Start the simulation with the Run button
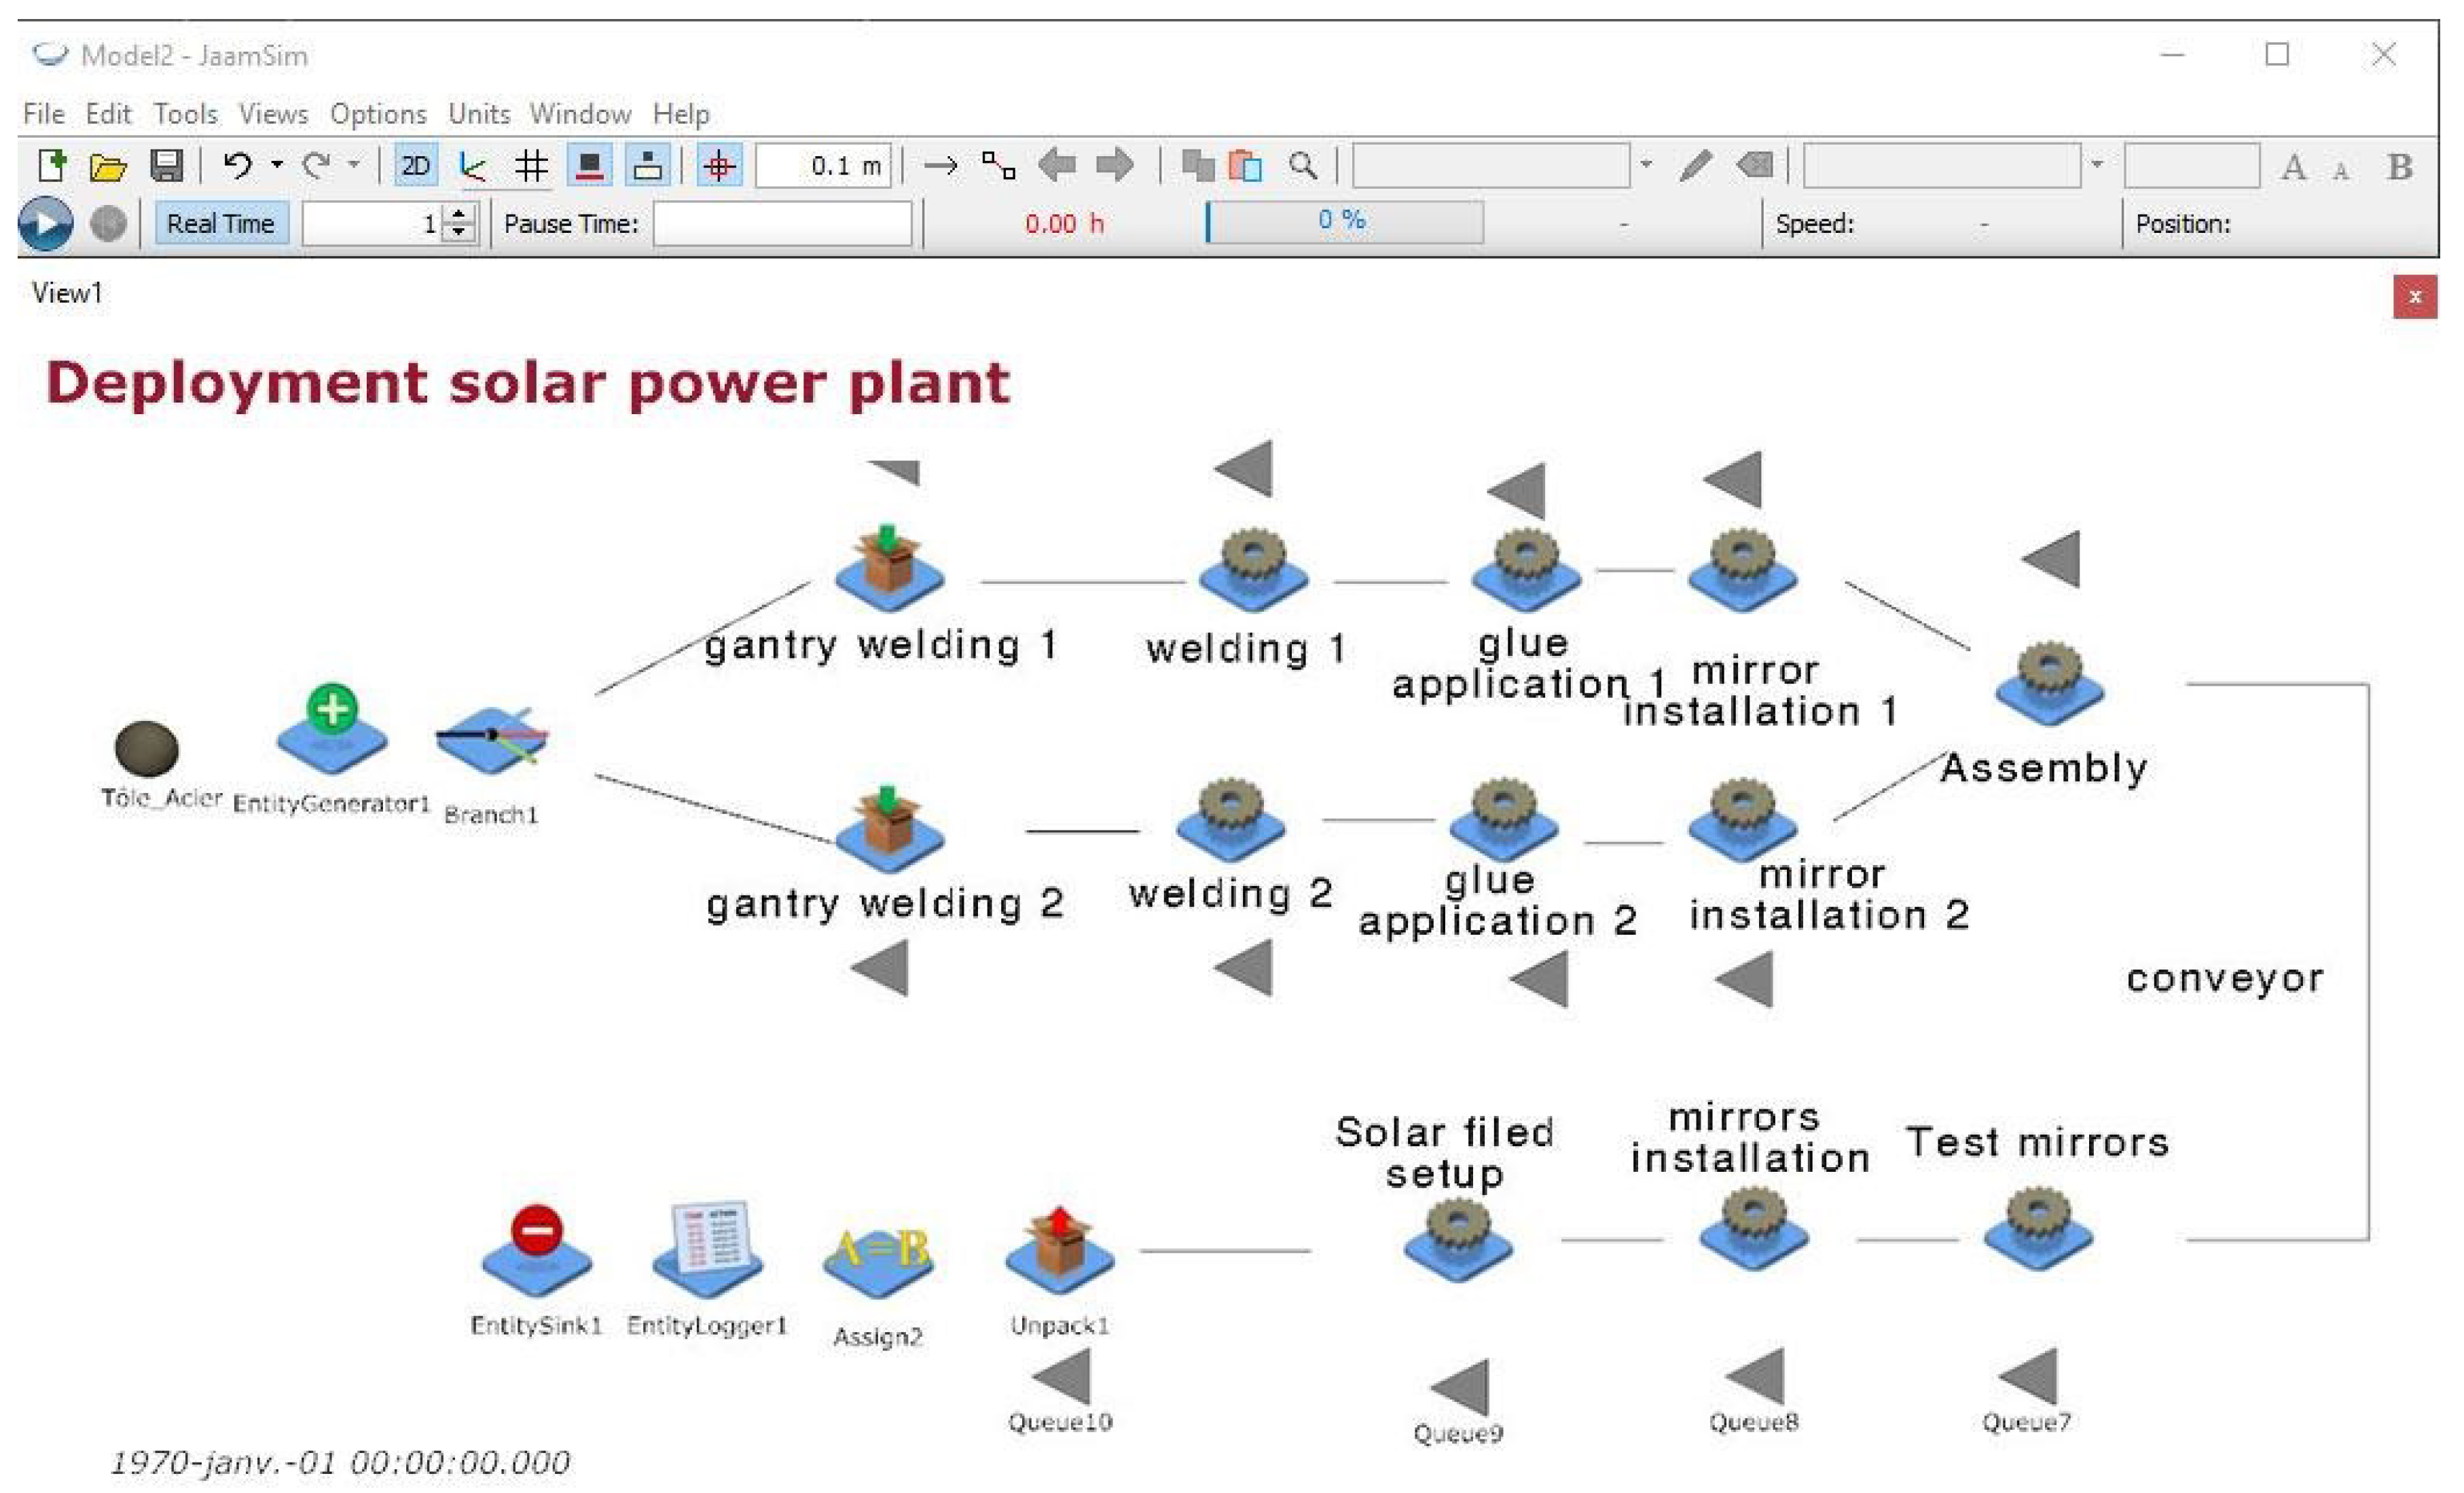The width and height of the screenshot is (2464, 1493). coord(45,223)
